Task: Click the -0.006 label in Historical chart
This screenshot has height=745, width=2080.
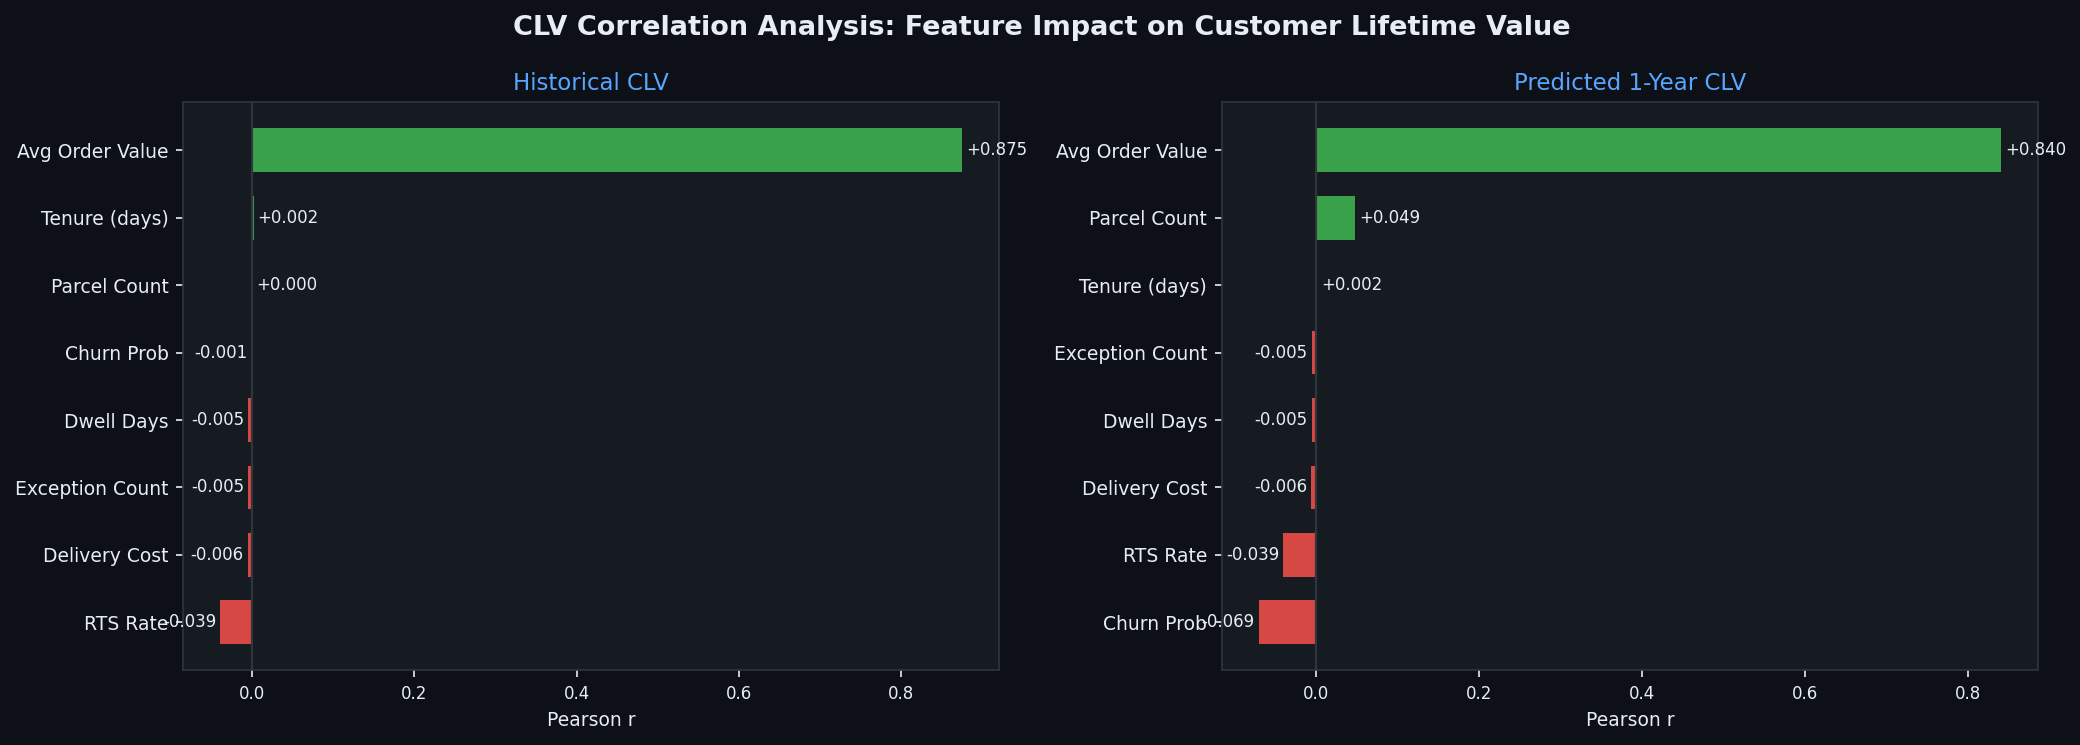Action: pyautogui.click(x=217, y=555)
